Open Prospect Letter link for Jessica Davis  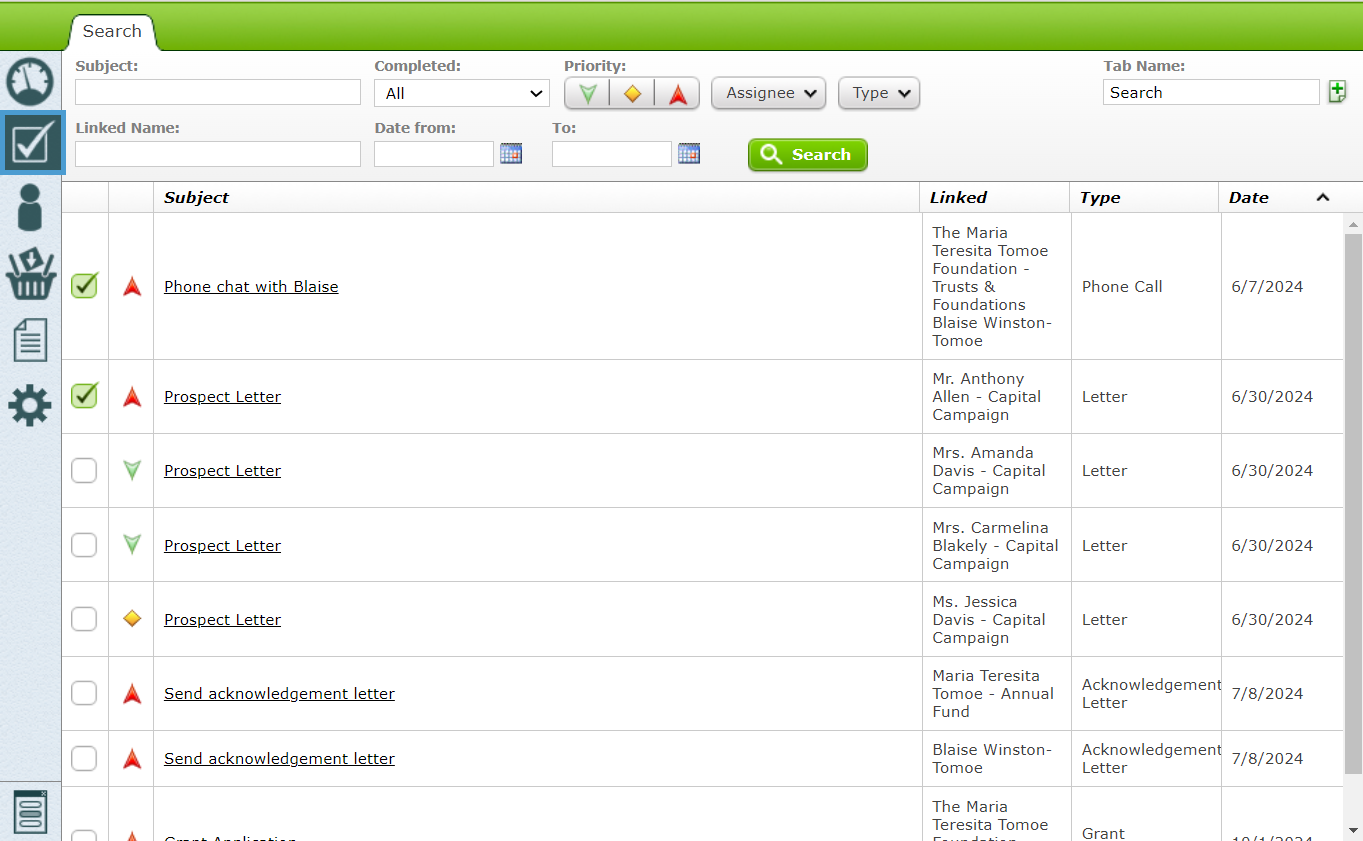[x=222, y=620]
